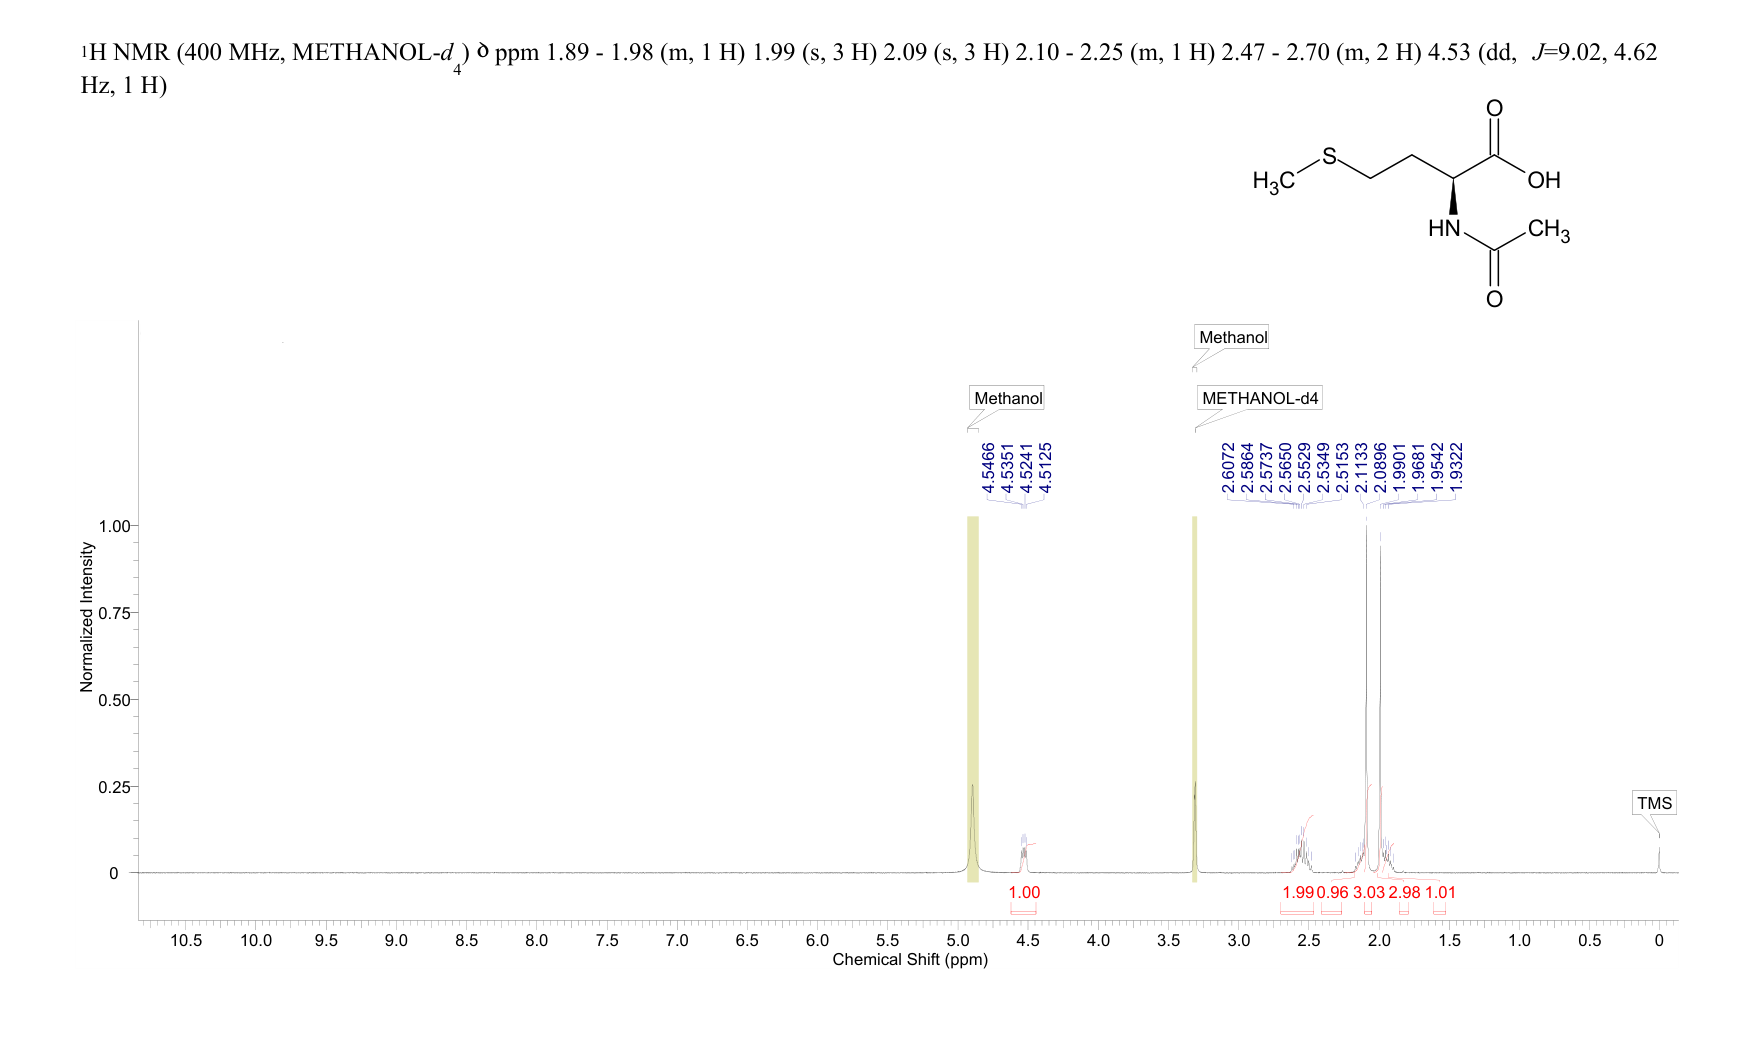Select the integral value 3.03
The height and width of the screenshot is (1044, 1755).
tap(1369, 892)
